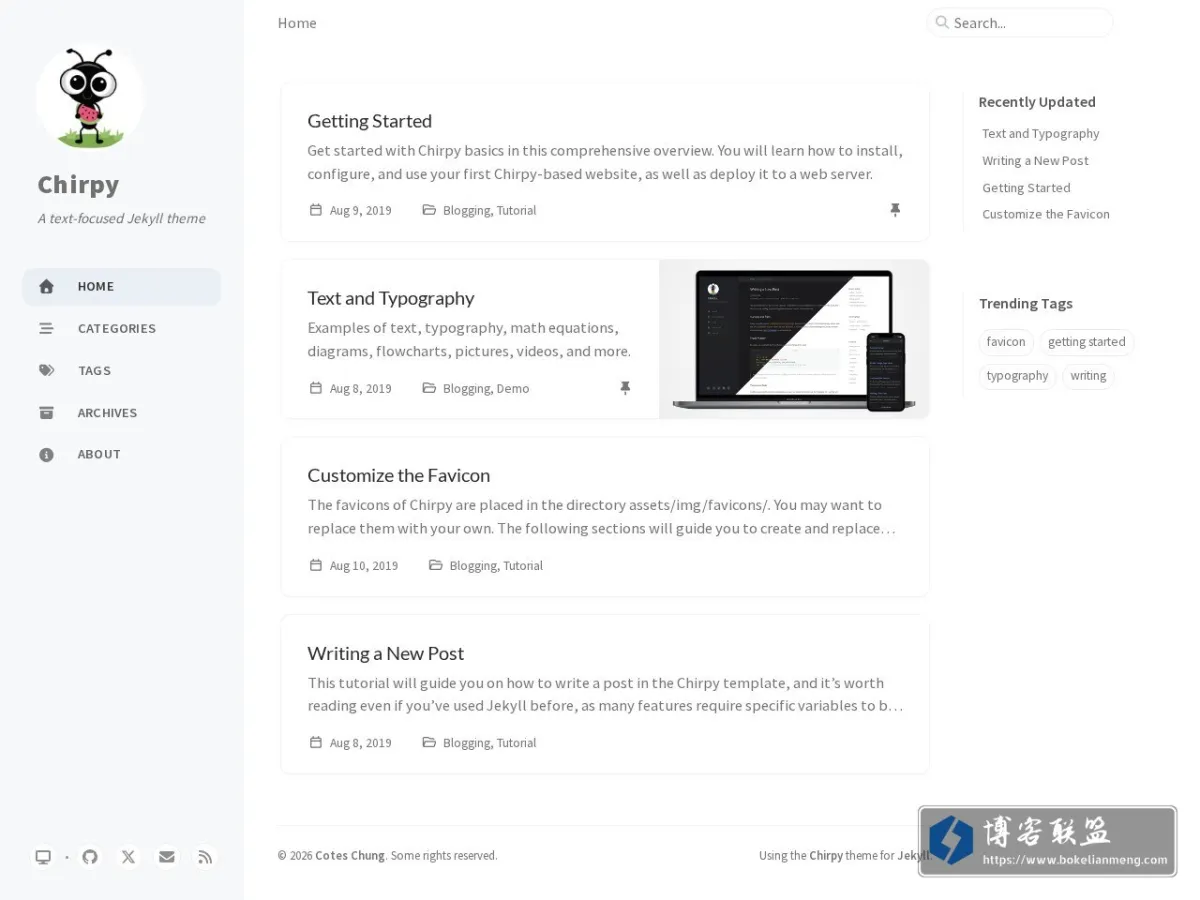This screenshot has height=900, width=1200.
Task: Toggle the theme mode monitor icon
Action: point(43,857)
